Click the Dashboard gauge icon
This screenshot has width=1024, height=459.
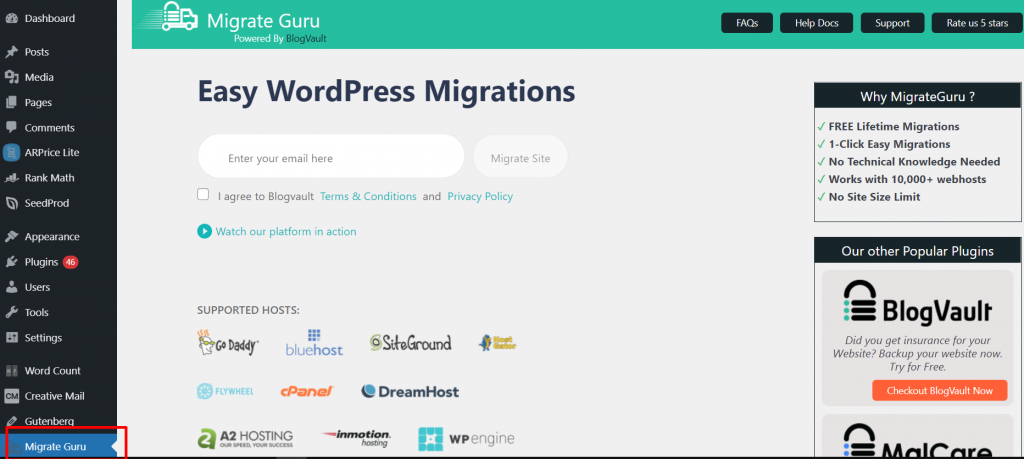[x=11, y=18]
